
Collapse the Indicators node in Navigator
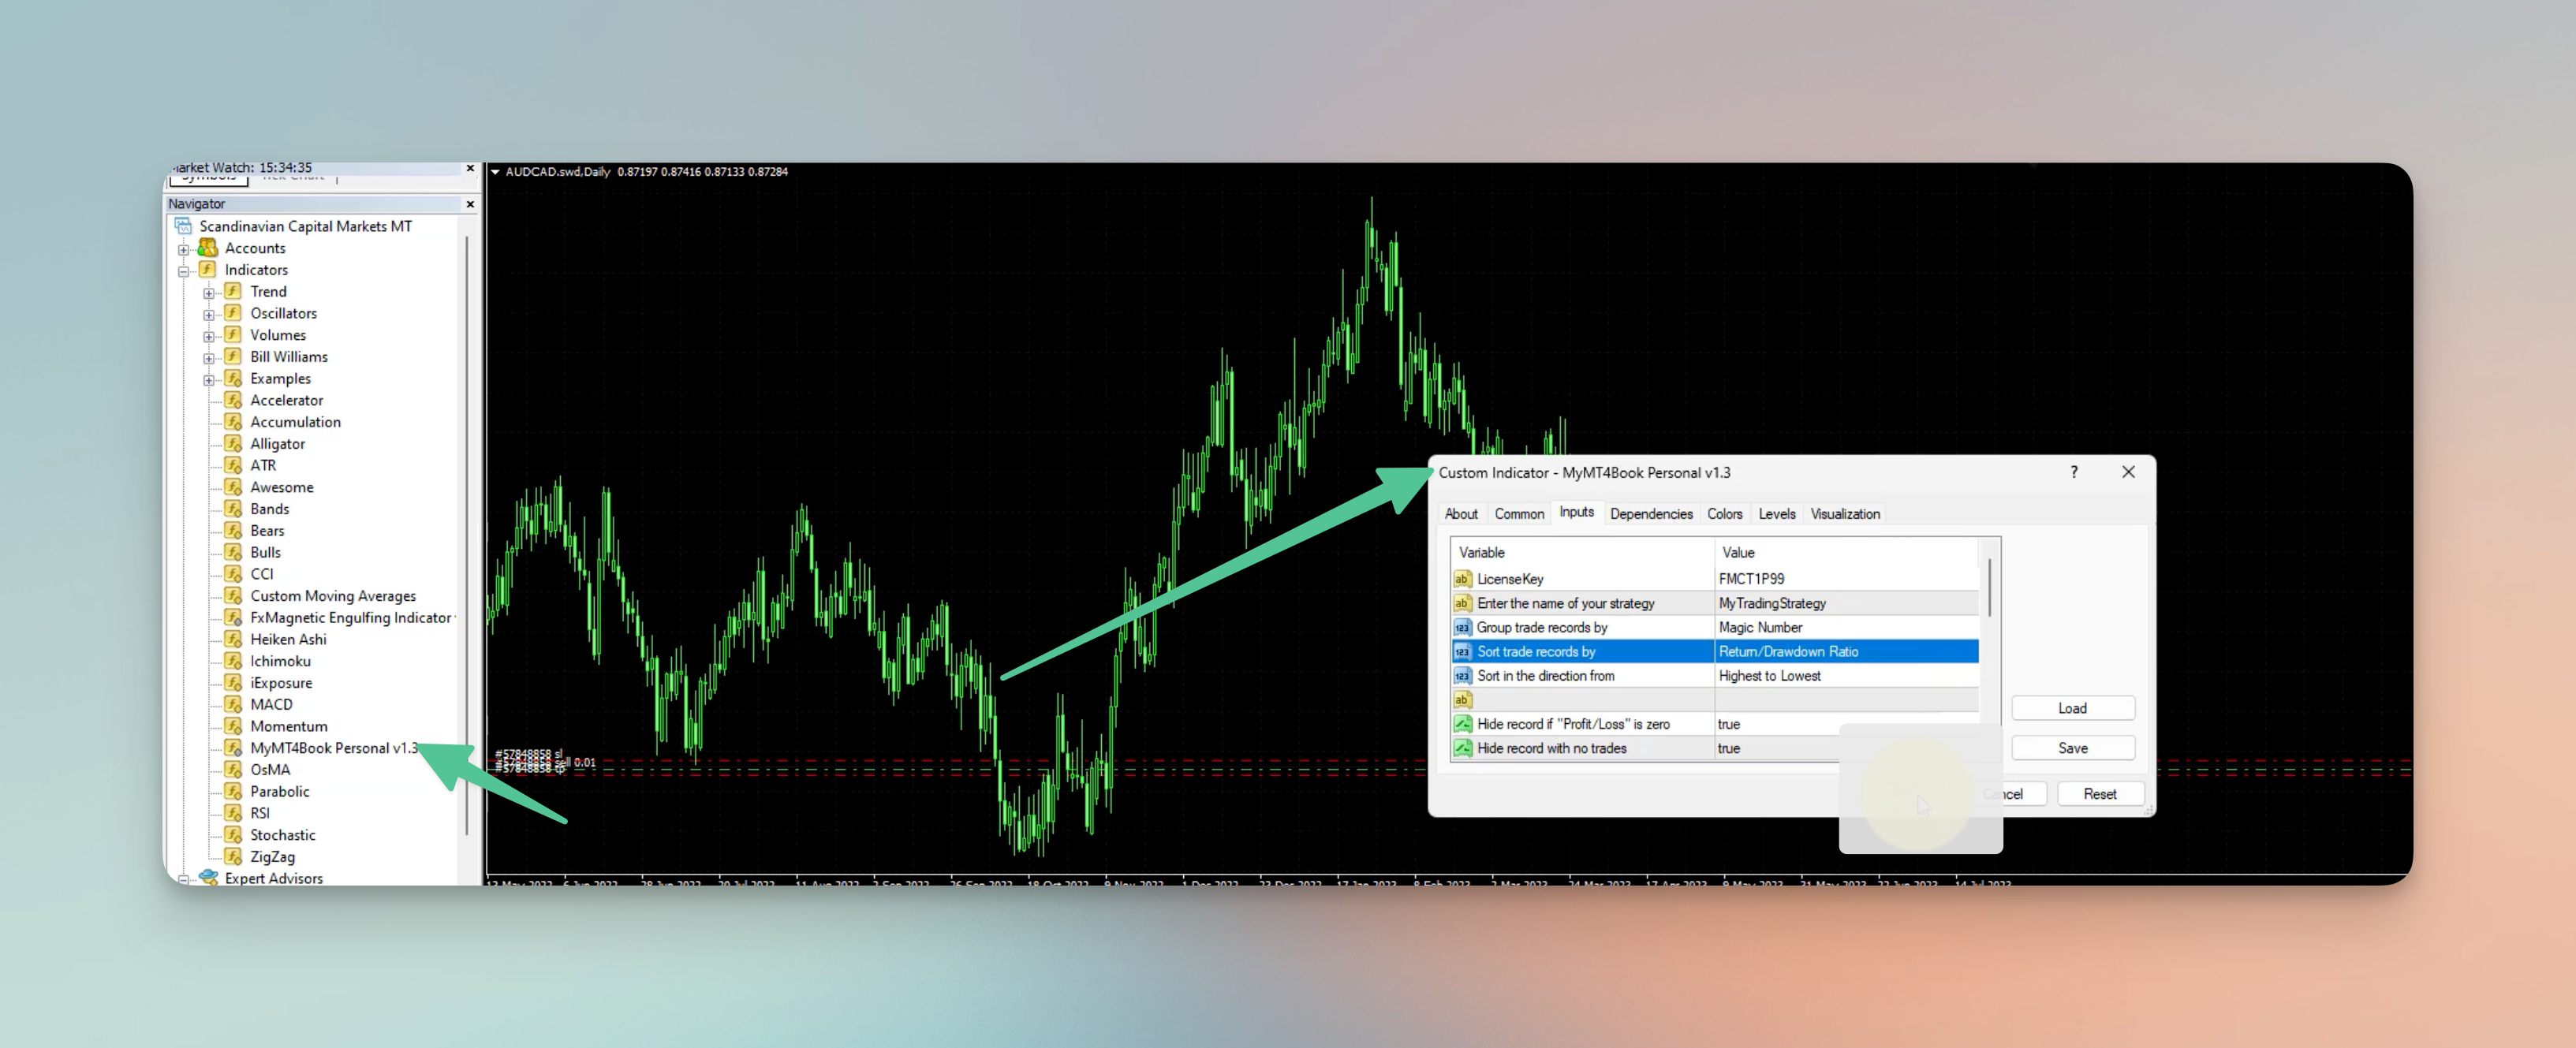184,271
